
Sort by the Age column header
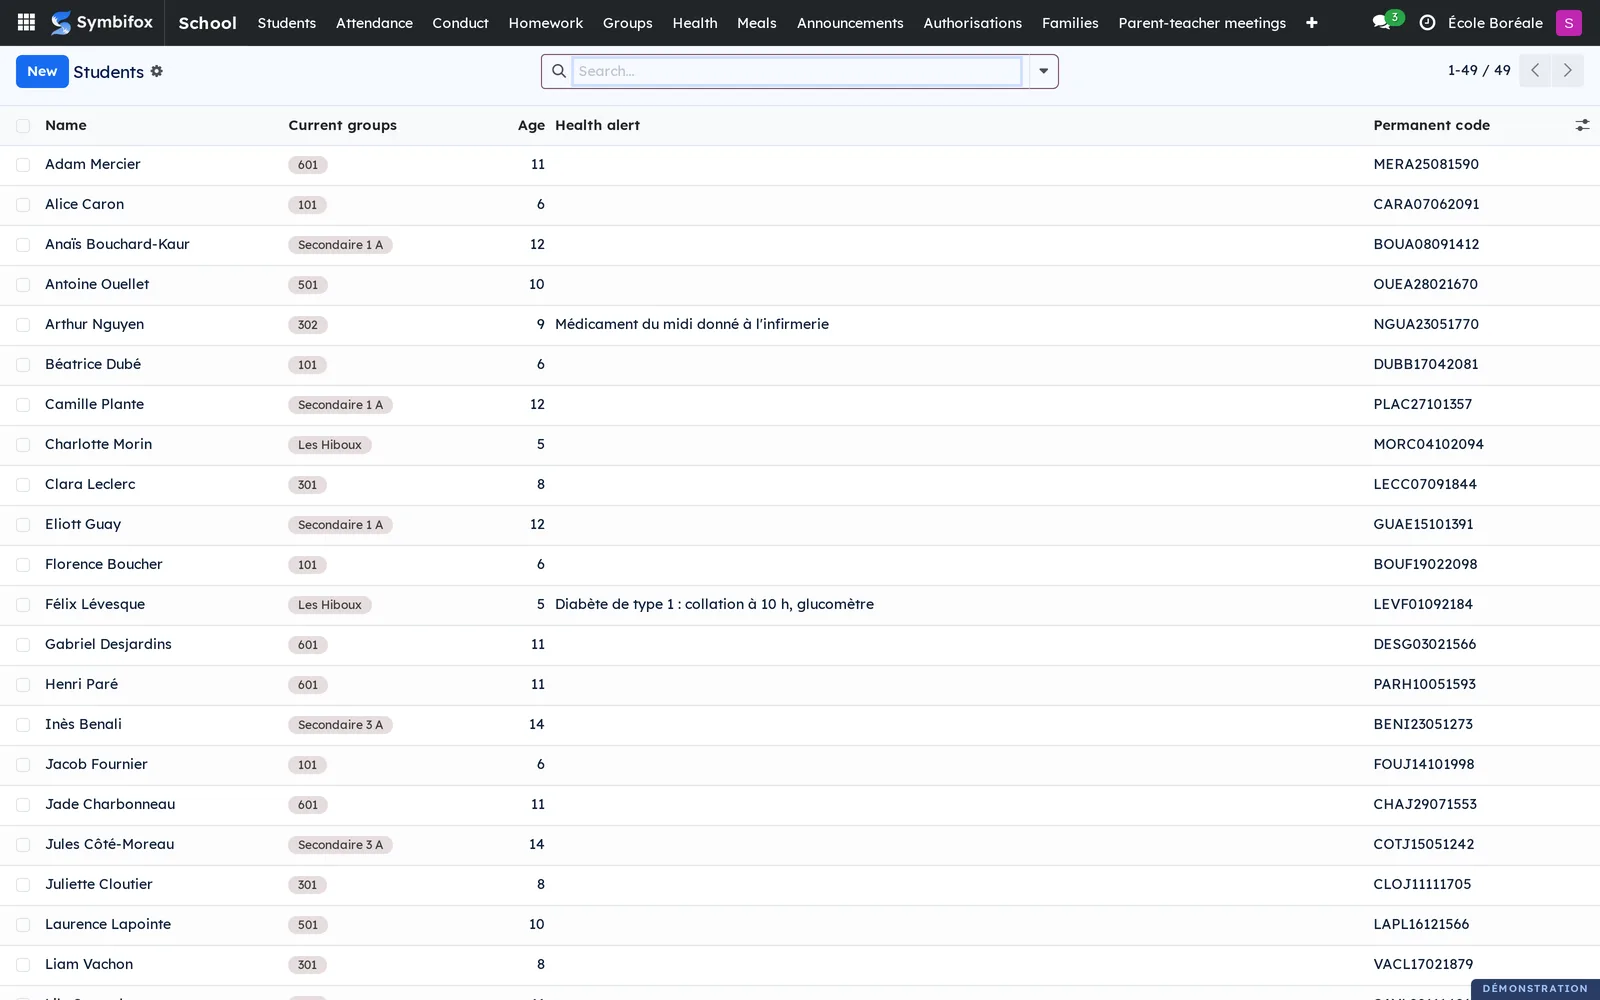tap(531, 125)
